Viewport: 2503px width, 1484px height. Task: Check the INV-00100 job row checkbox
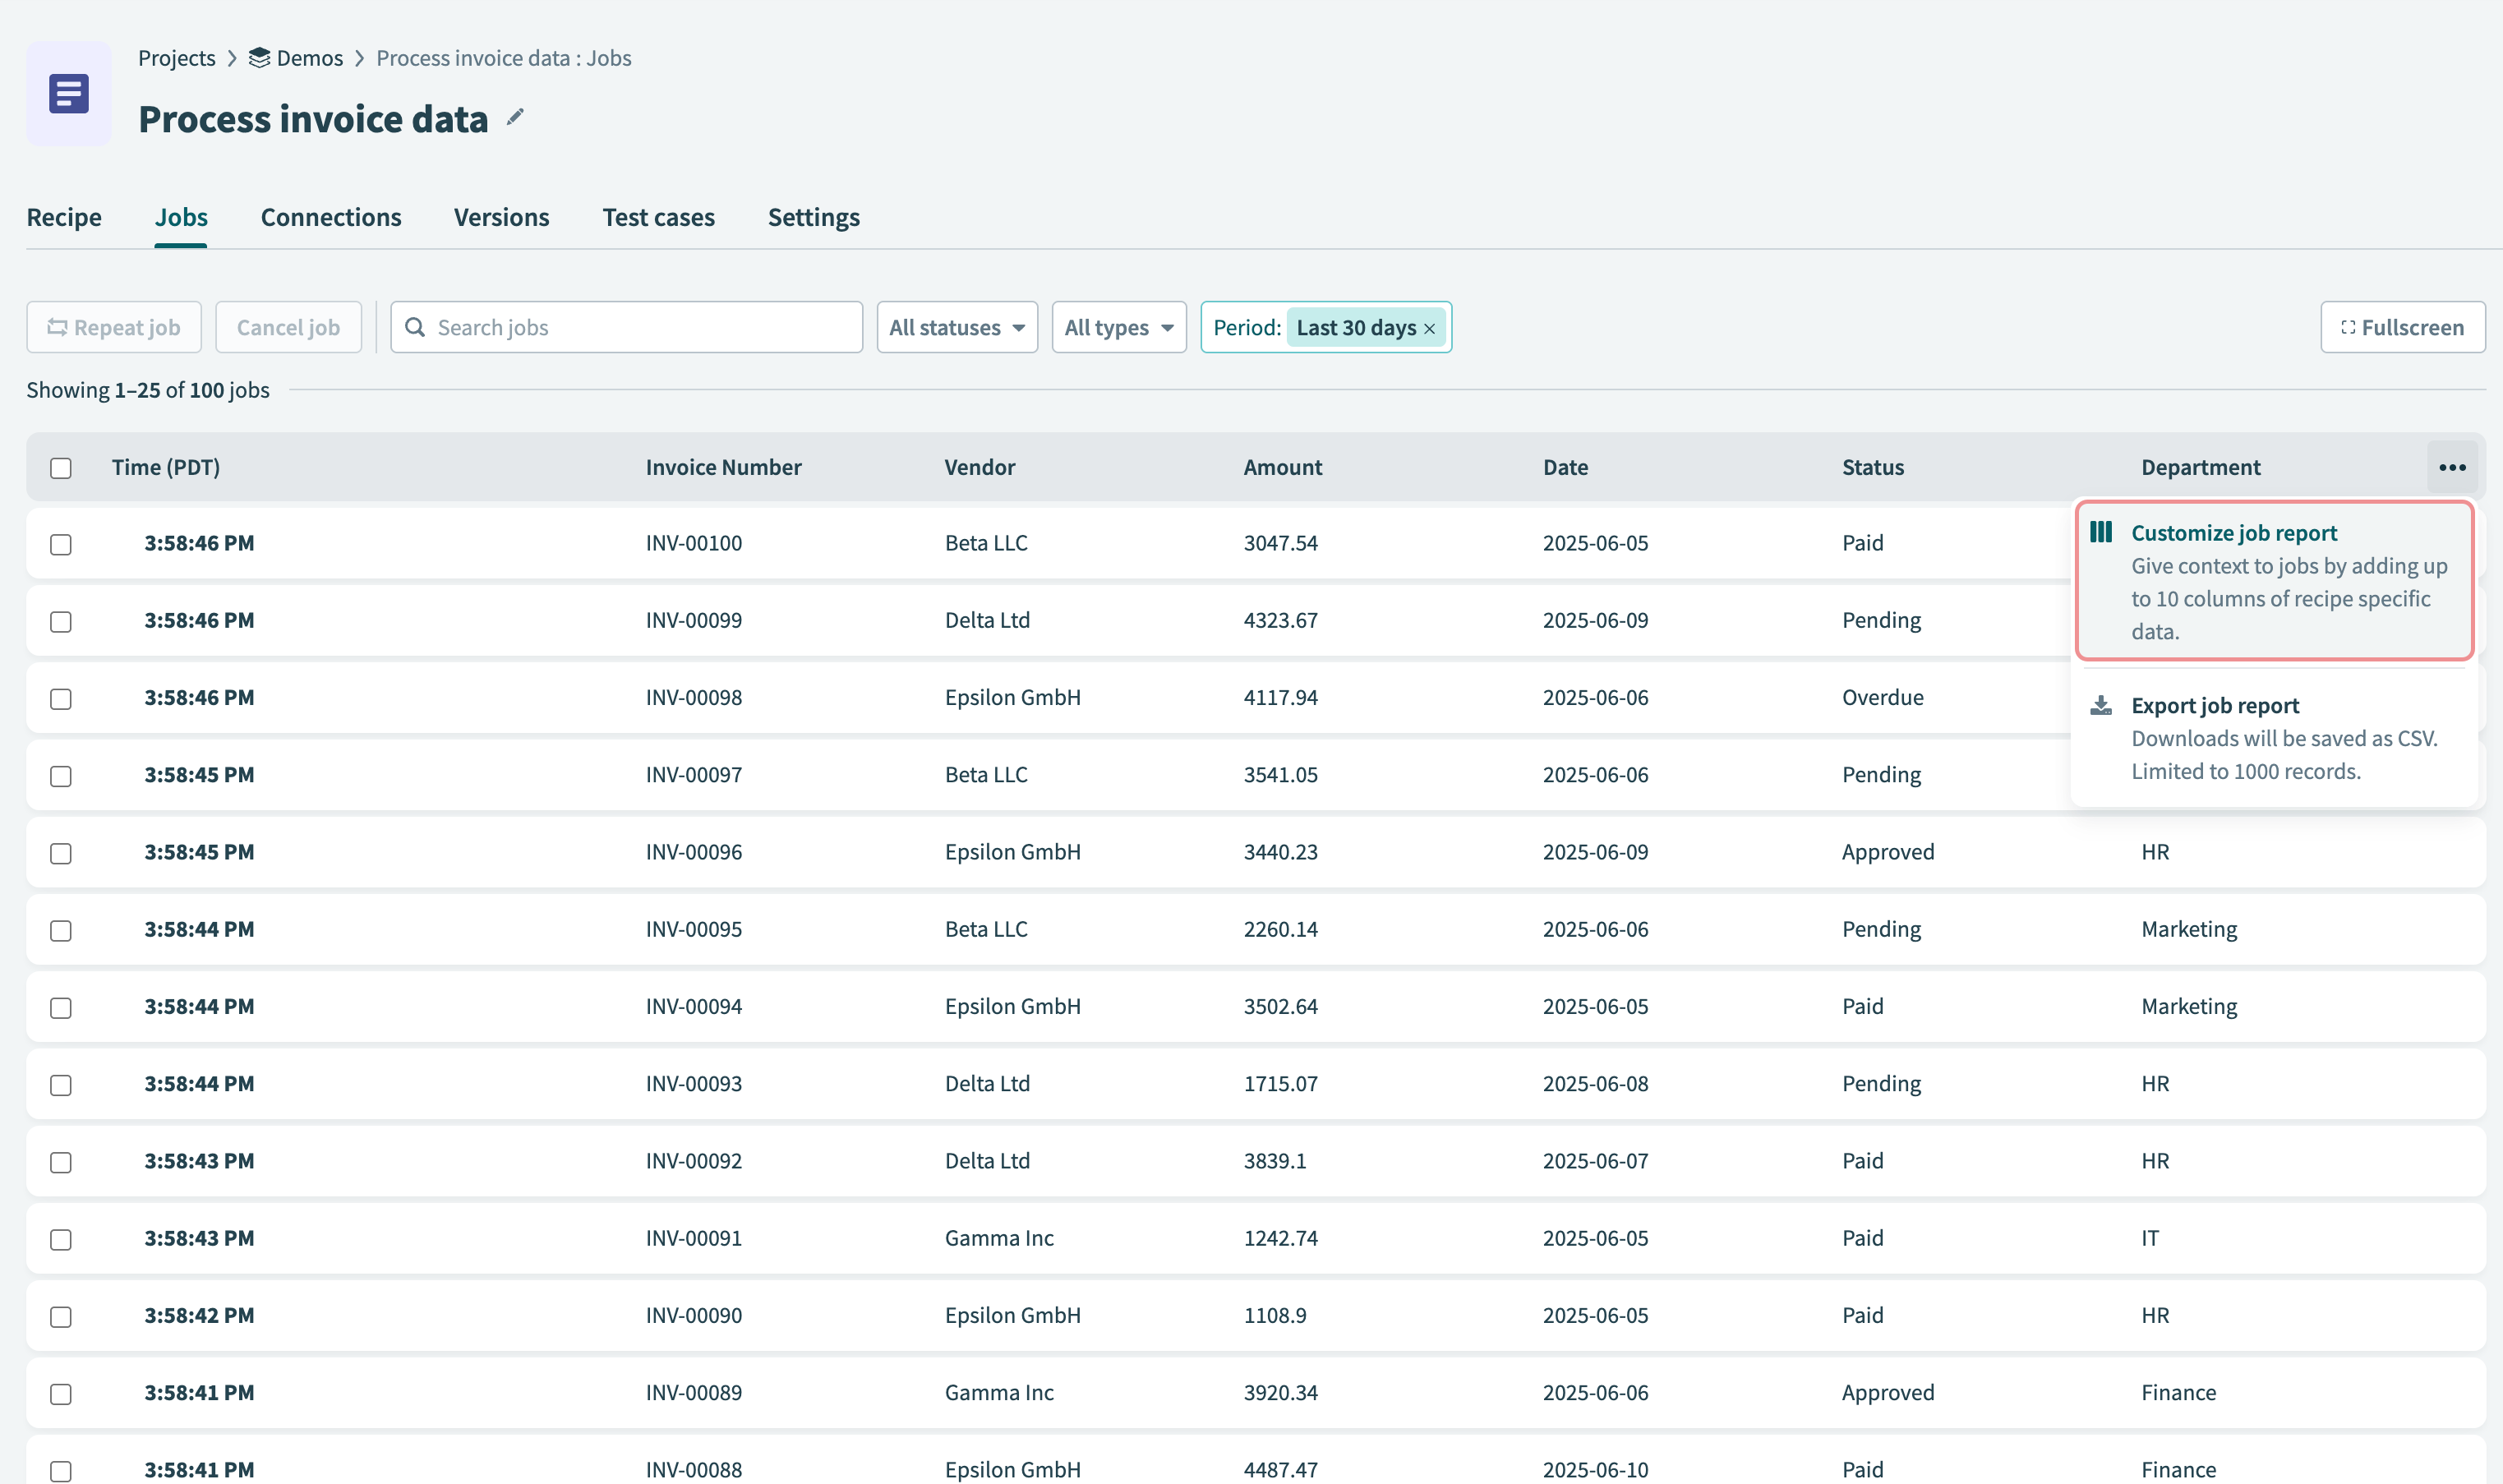click(x=61, y=544)
